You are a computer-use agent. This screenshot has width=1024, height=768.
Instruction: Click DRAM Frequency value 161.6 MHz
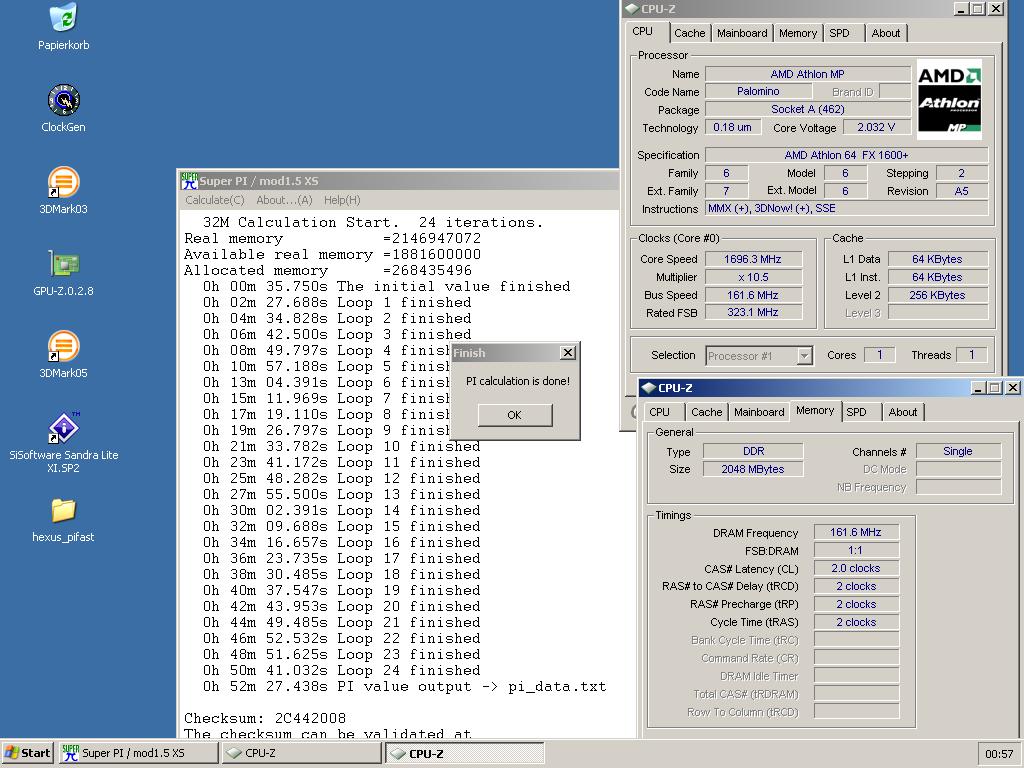856,532
